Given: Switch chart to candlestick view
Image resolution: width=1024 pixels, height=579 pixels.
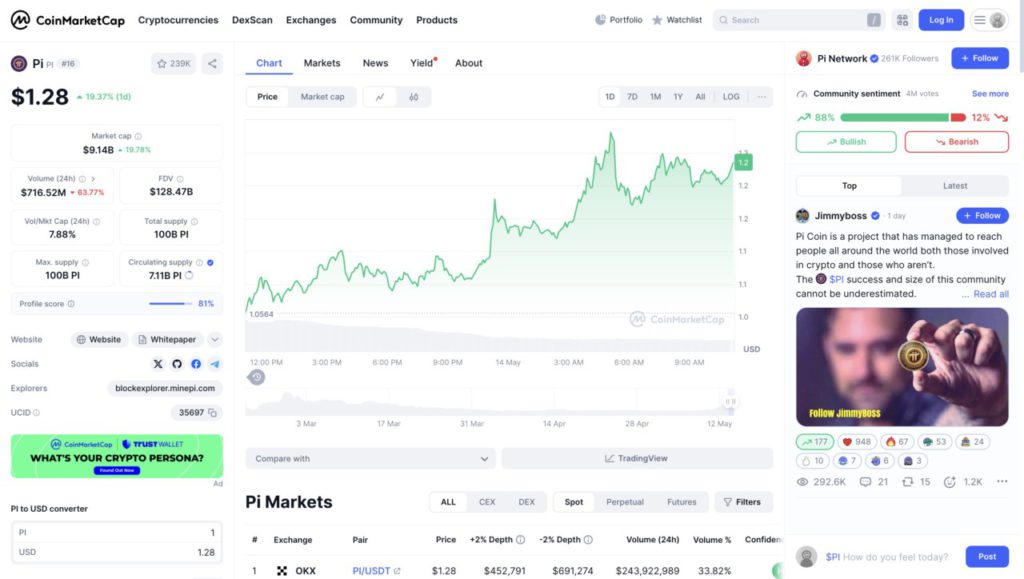Looking at the screenshot, I should [x=413, y=97].
